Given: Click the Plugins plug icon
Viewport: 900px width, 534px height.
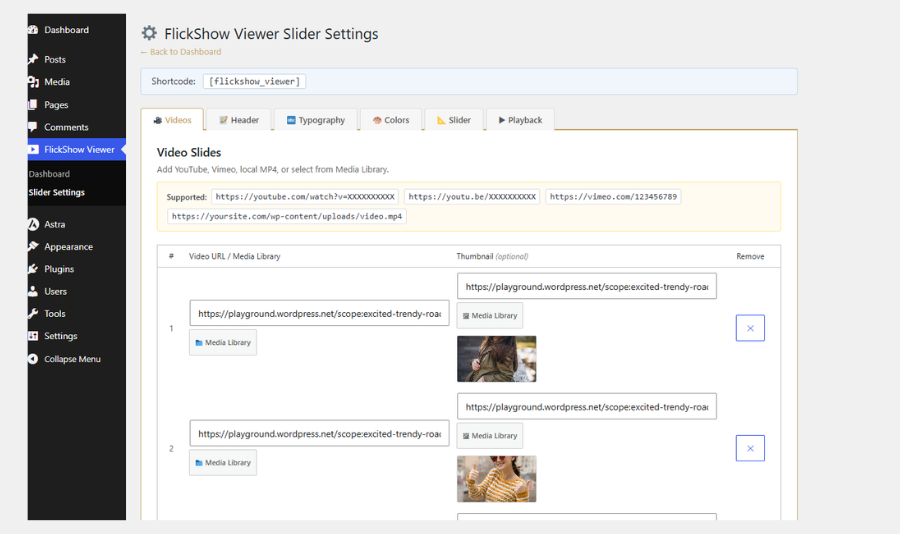Looking at the screenshot, I should click(33, 269).
